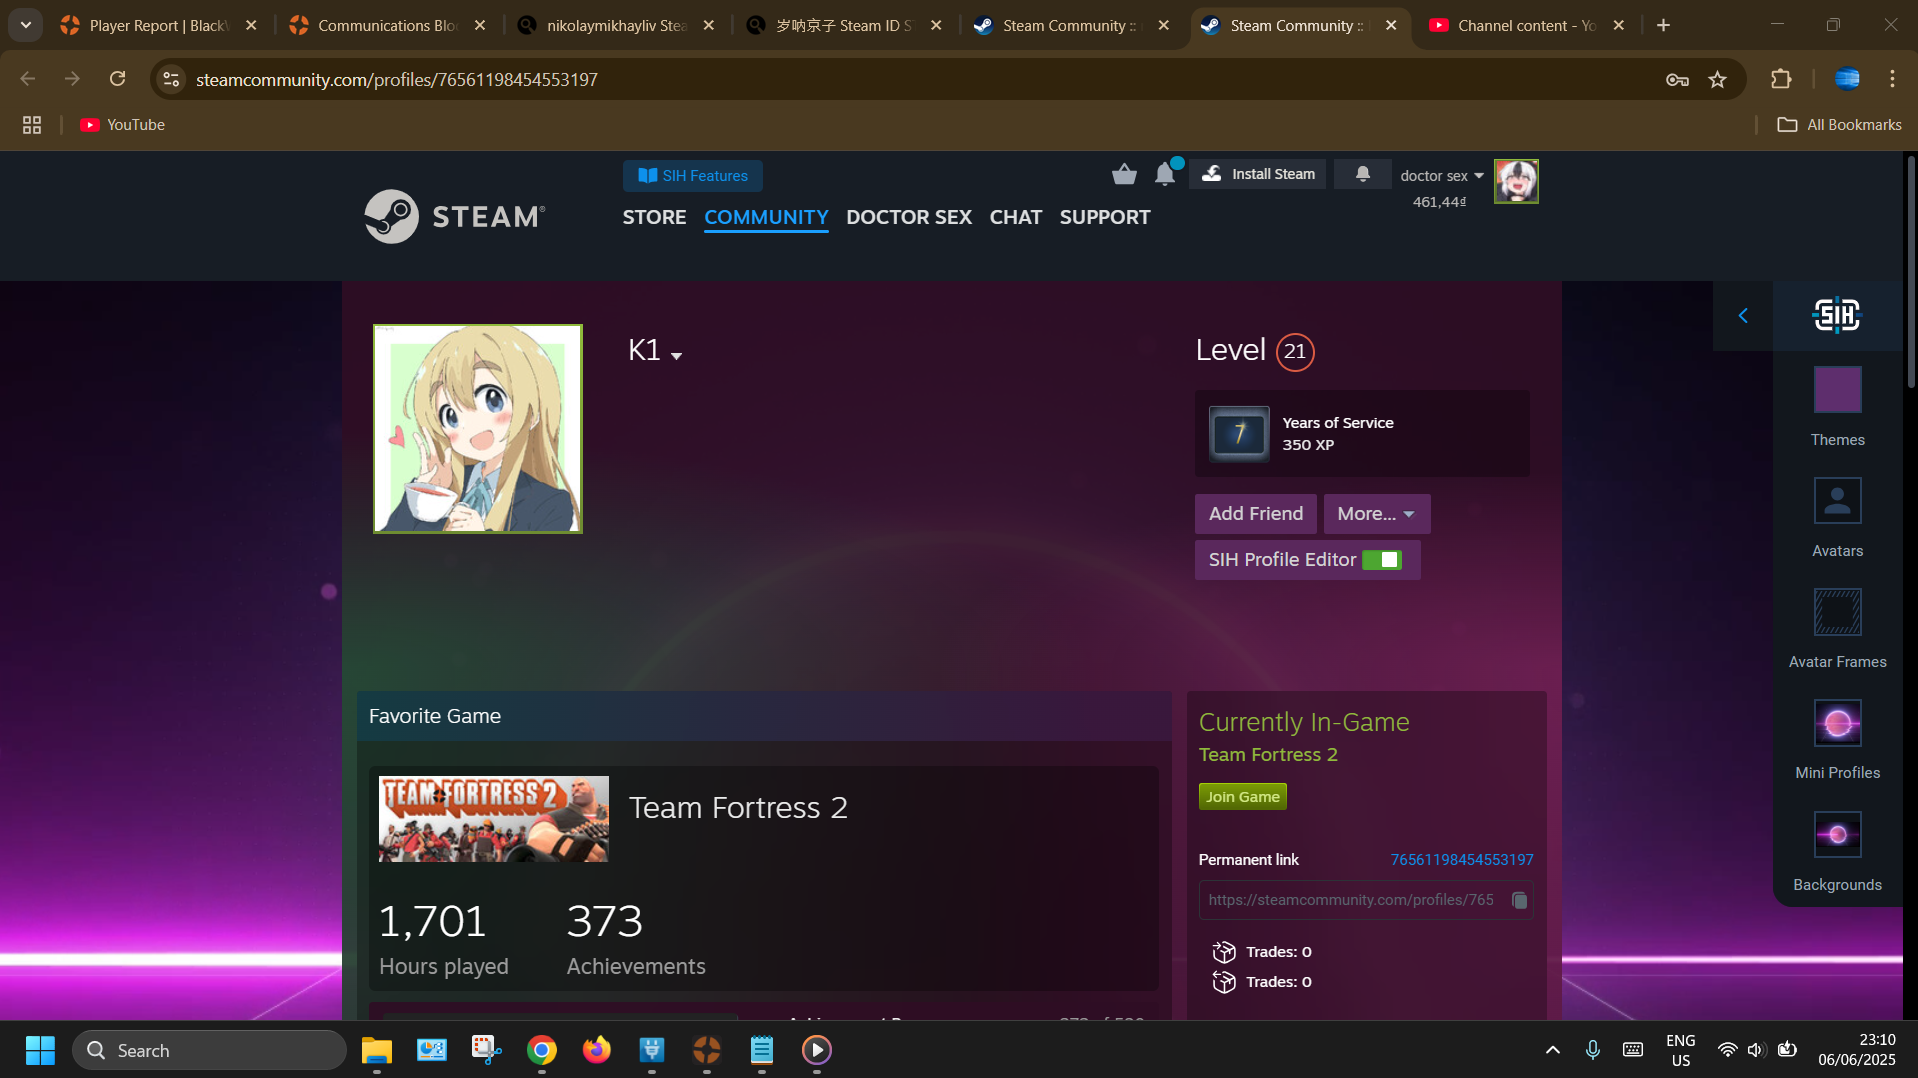Go to the COMMUNITY menu
This screenshot has height=1078, width=1918.
pos(766,217)
